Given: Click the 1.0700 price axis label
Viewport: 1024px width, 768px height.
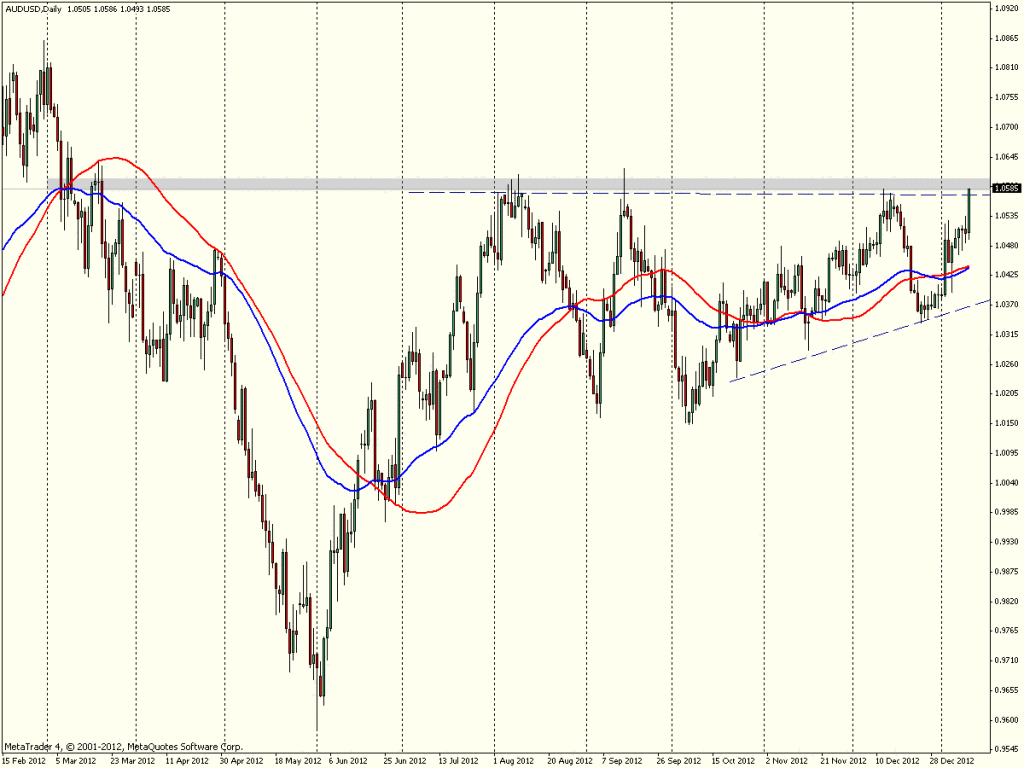Looking at the screenshot, I should [1006, 127].
